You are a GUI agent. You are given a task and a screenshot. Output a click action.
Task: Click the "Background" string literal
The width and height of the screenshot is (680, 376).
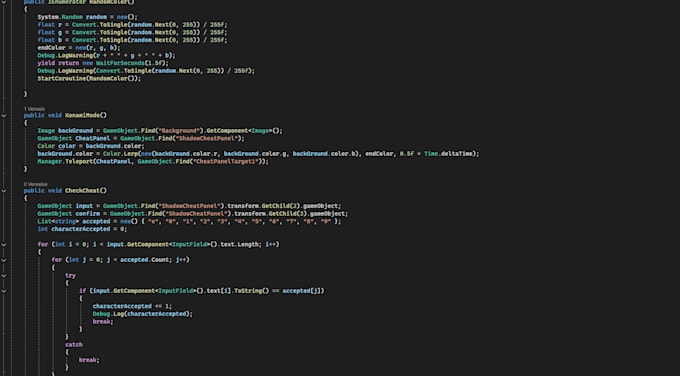179,131
